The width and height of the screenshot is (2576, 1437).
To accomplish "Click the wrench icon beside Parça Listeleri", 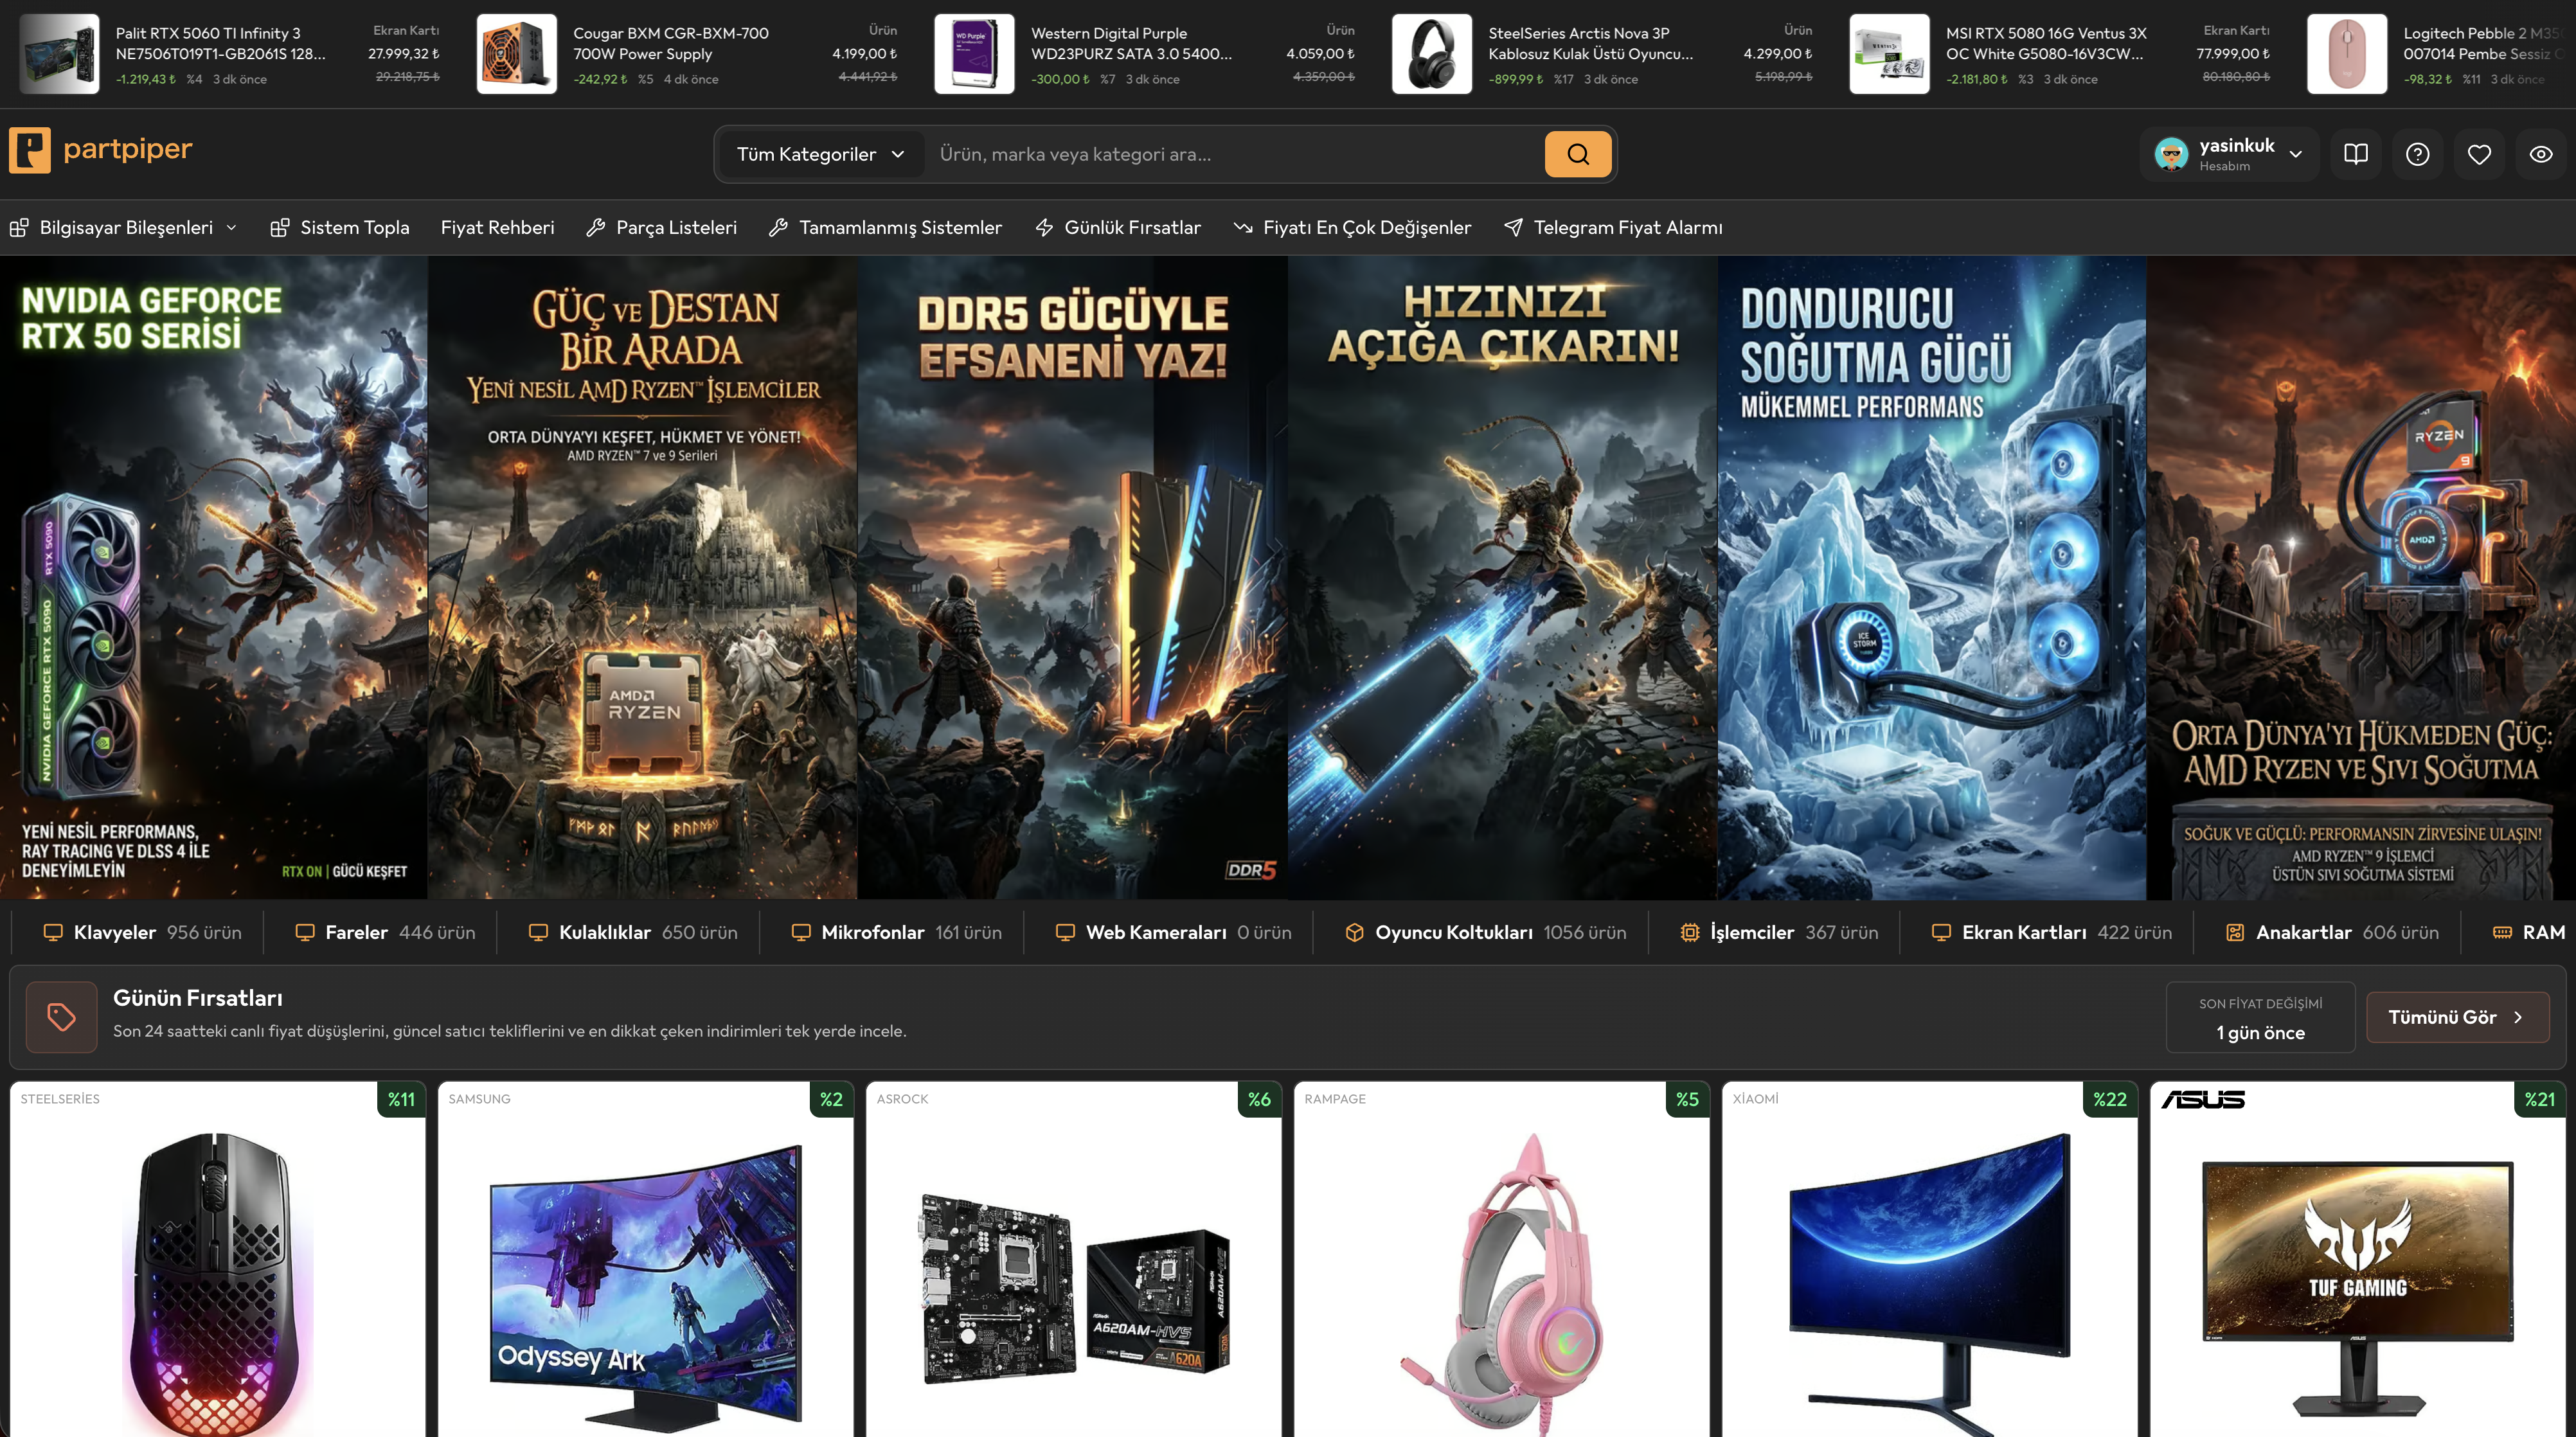I will [595, 228].
